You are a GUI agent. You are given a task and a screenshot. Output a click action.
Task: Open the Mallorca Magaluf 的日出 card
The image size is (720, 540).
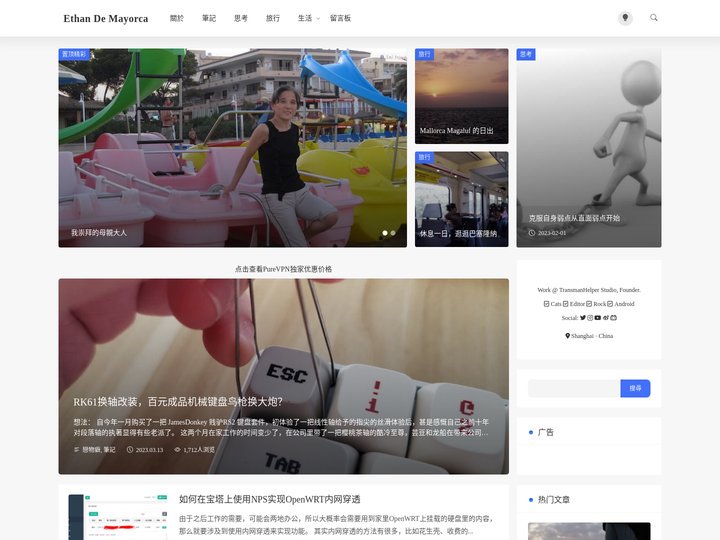point(461,96)
